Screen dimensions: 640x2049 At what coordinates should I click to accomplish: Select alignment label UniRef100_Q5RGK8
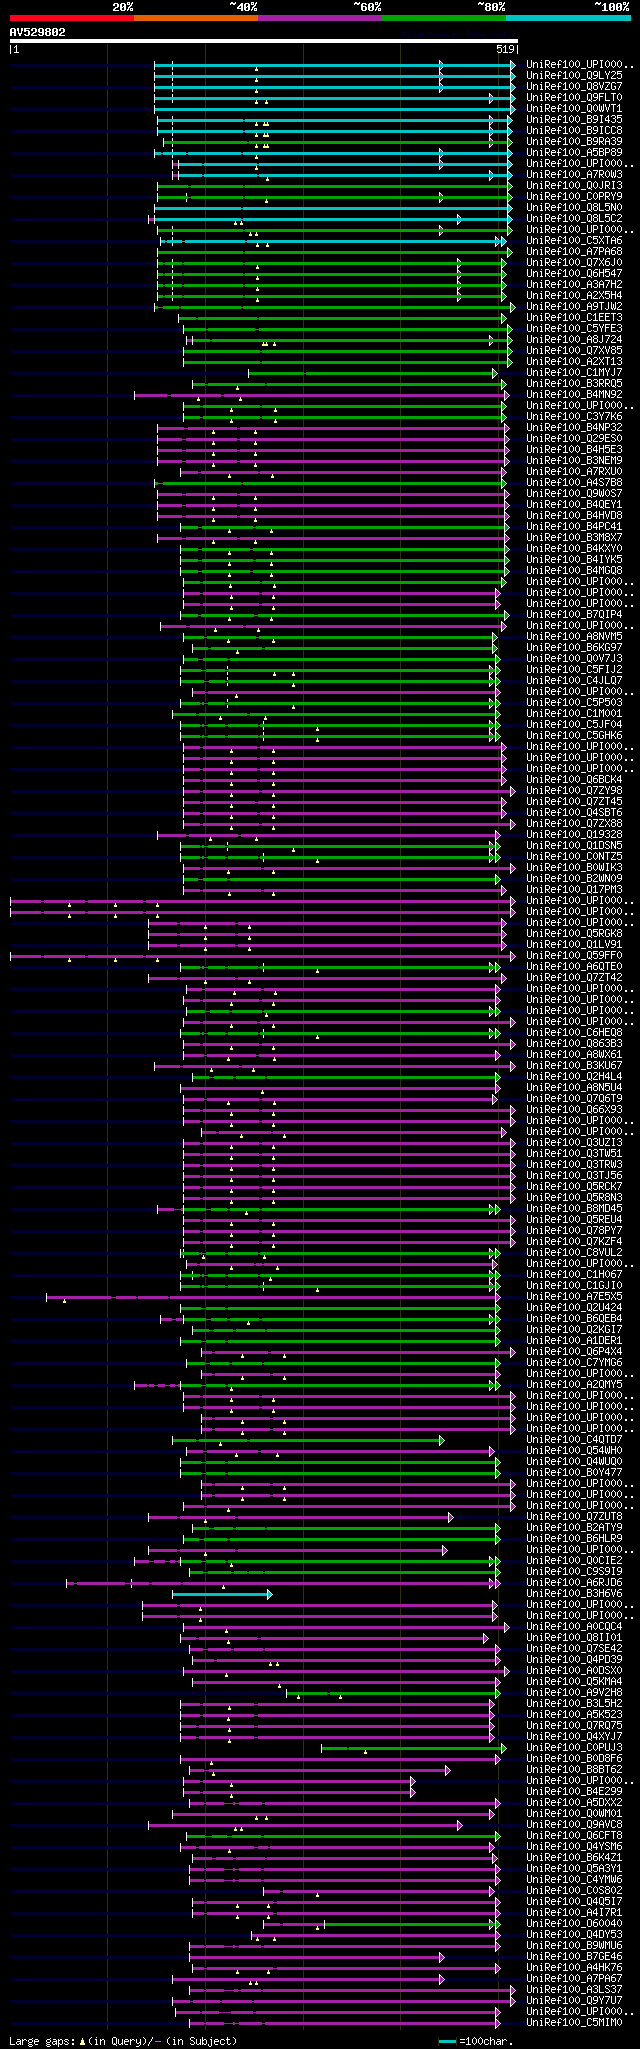pos(574,933)
